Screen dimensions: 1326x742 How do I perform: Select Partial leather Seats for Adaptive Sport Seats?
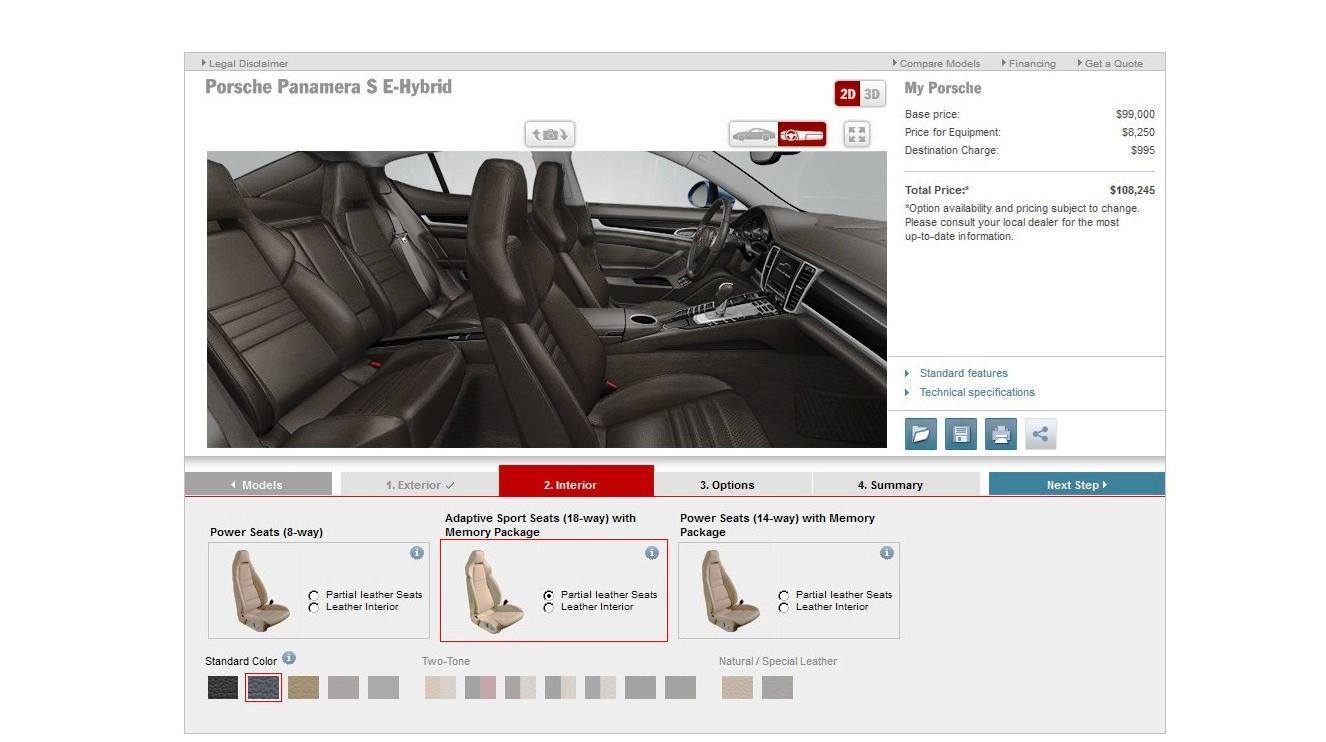pos(549,595)
